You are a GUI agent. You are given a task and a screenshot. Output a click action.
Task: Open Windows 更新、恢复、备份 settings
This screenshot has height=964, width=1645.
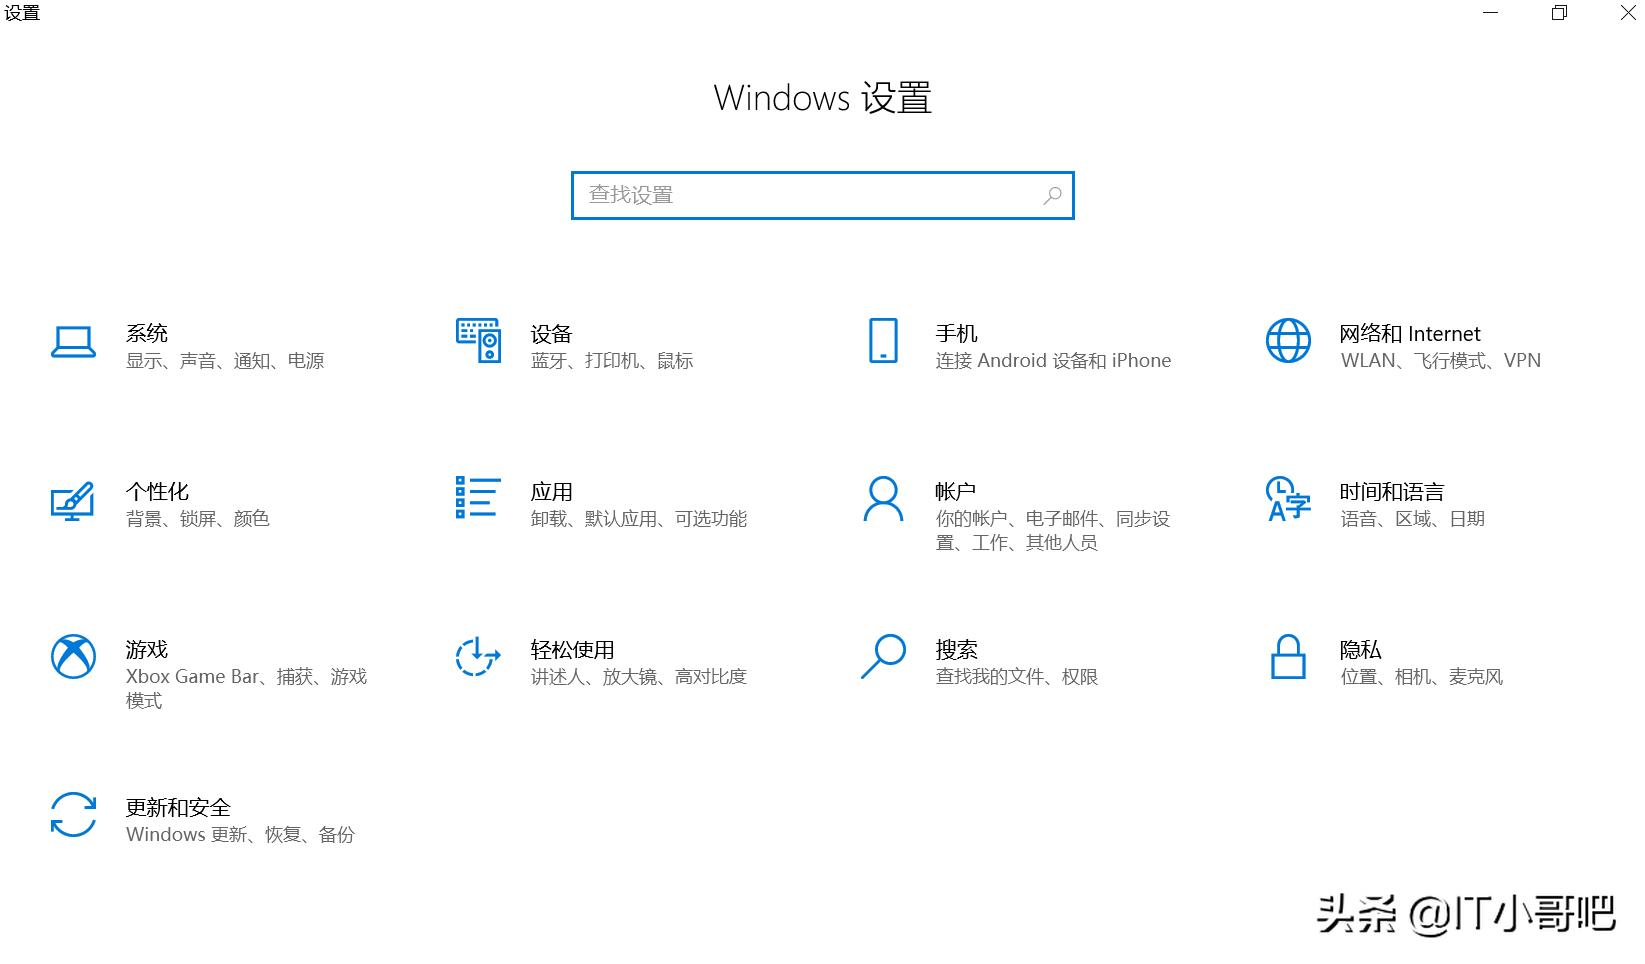tap(239, 834)
